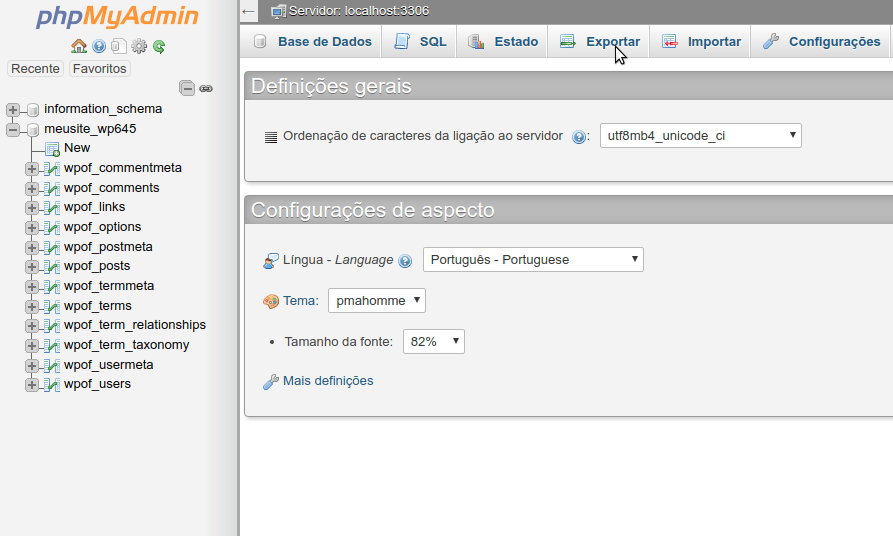The image size is (893, 536).
Task: Open the Tema pmahomme dropdown
Action: point(376,300)
